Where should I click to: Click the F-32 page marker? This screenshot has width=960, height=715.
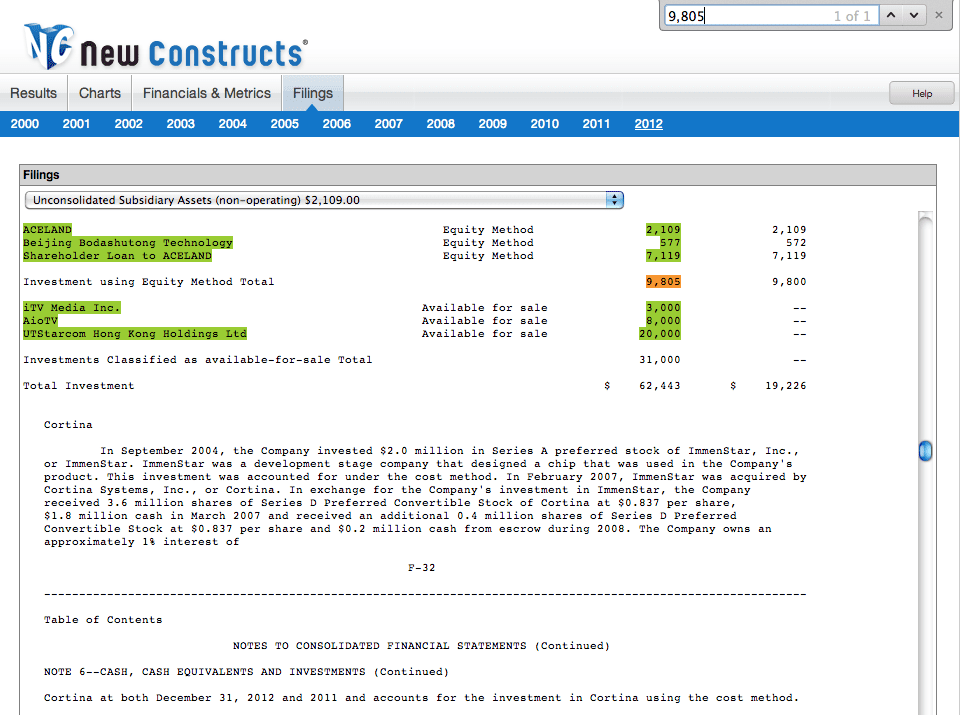coord(422,568)
